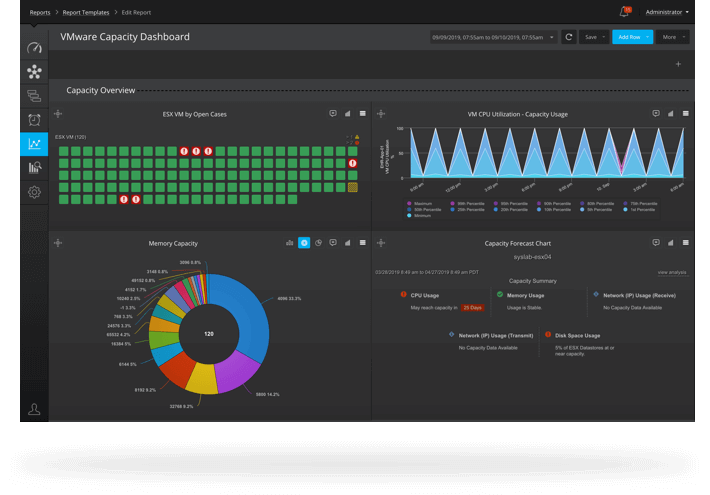This screenshot has width=710, height=495.
Task: Open the notifications bell
Action: 624,12
